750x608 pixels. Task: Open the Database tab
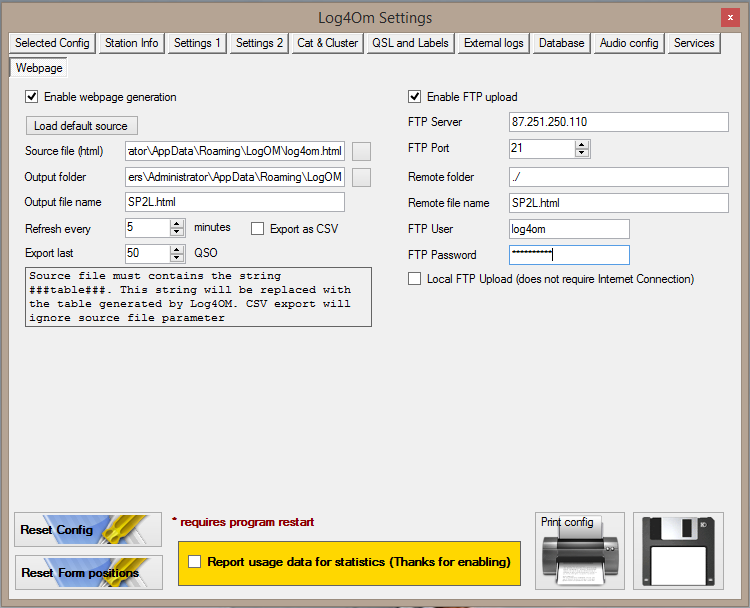click(562, 43)
